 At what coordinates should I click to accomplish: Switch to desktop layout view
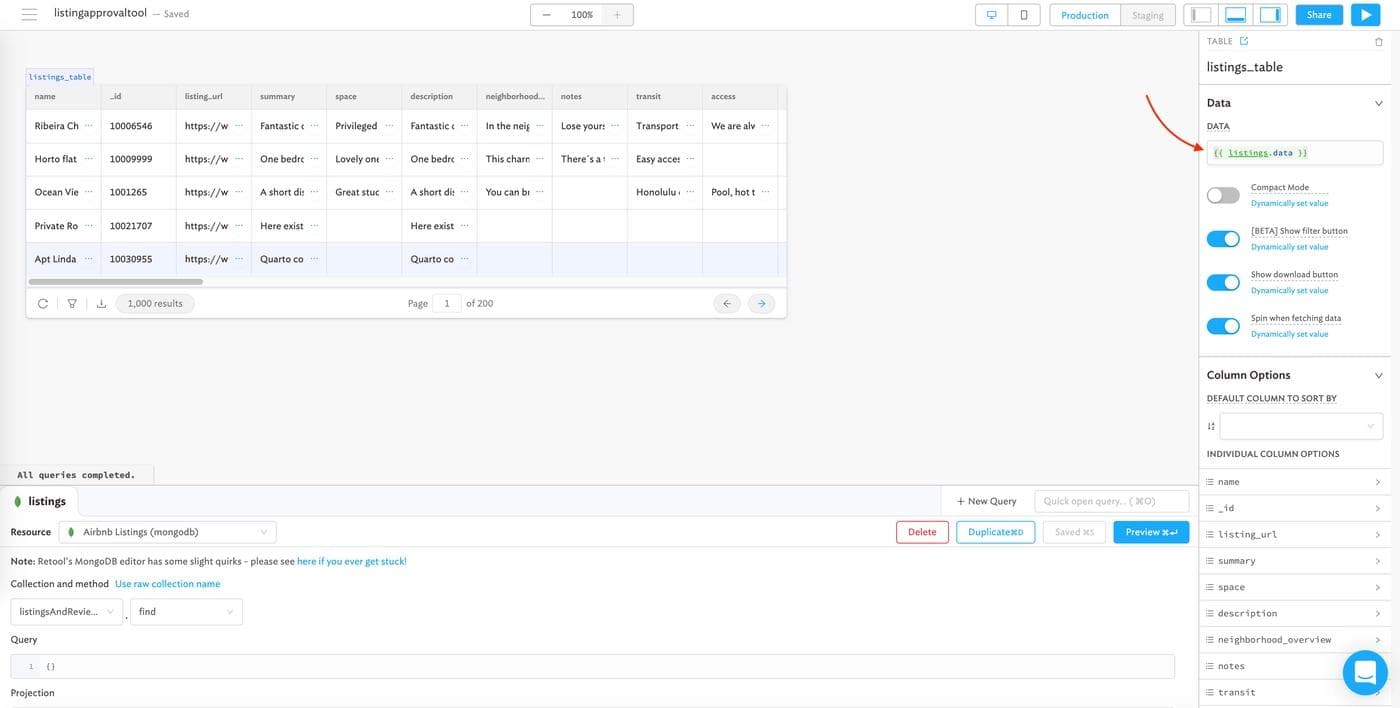click(991, 15)
